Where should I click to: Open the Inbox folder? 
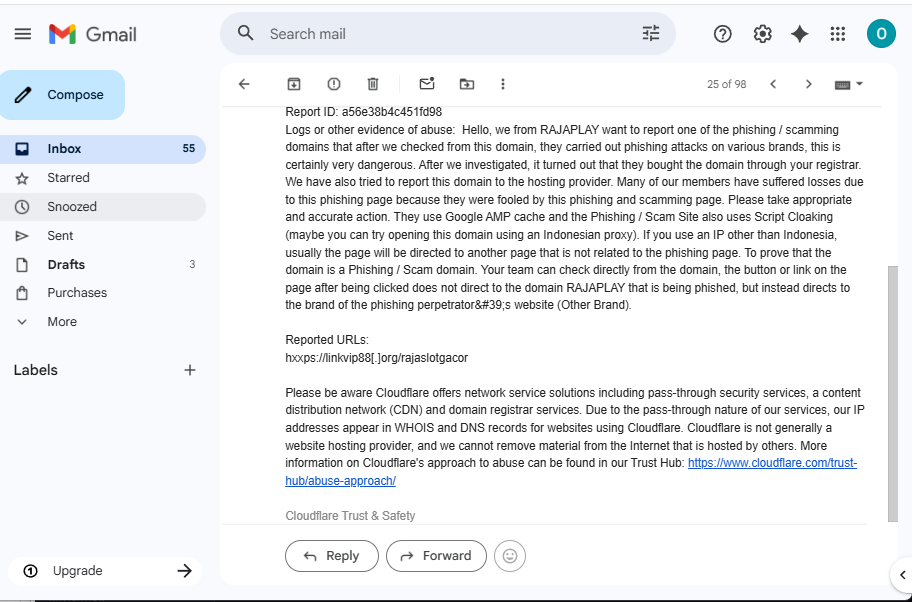[x=103, y=148]
